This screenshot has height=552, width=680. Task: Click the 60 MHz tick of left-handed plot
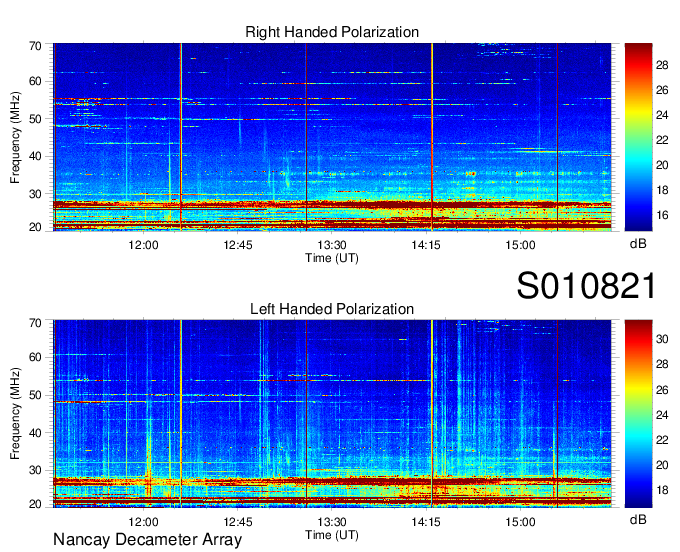coord(36,358)
